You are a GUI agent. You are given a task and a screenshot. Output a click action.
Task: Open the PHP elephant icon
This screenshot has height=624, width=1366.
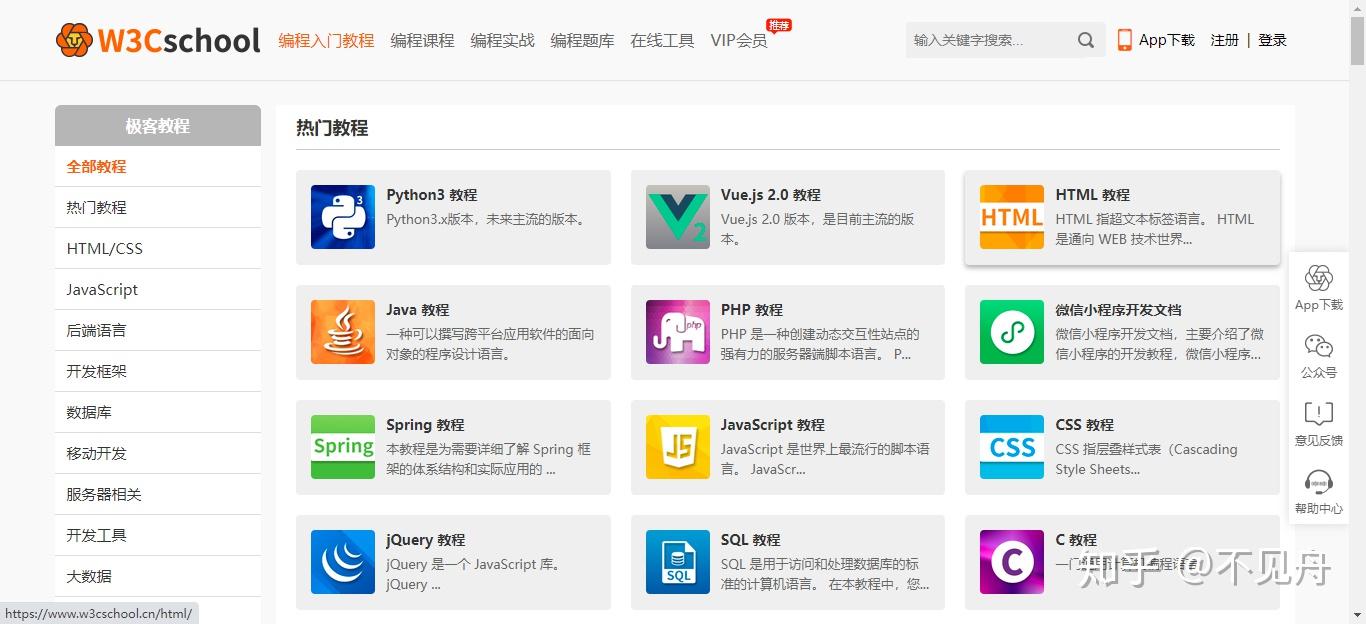pos(678,332)
